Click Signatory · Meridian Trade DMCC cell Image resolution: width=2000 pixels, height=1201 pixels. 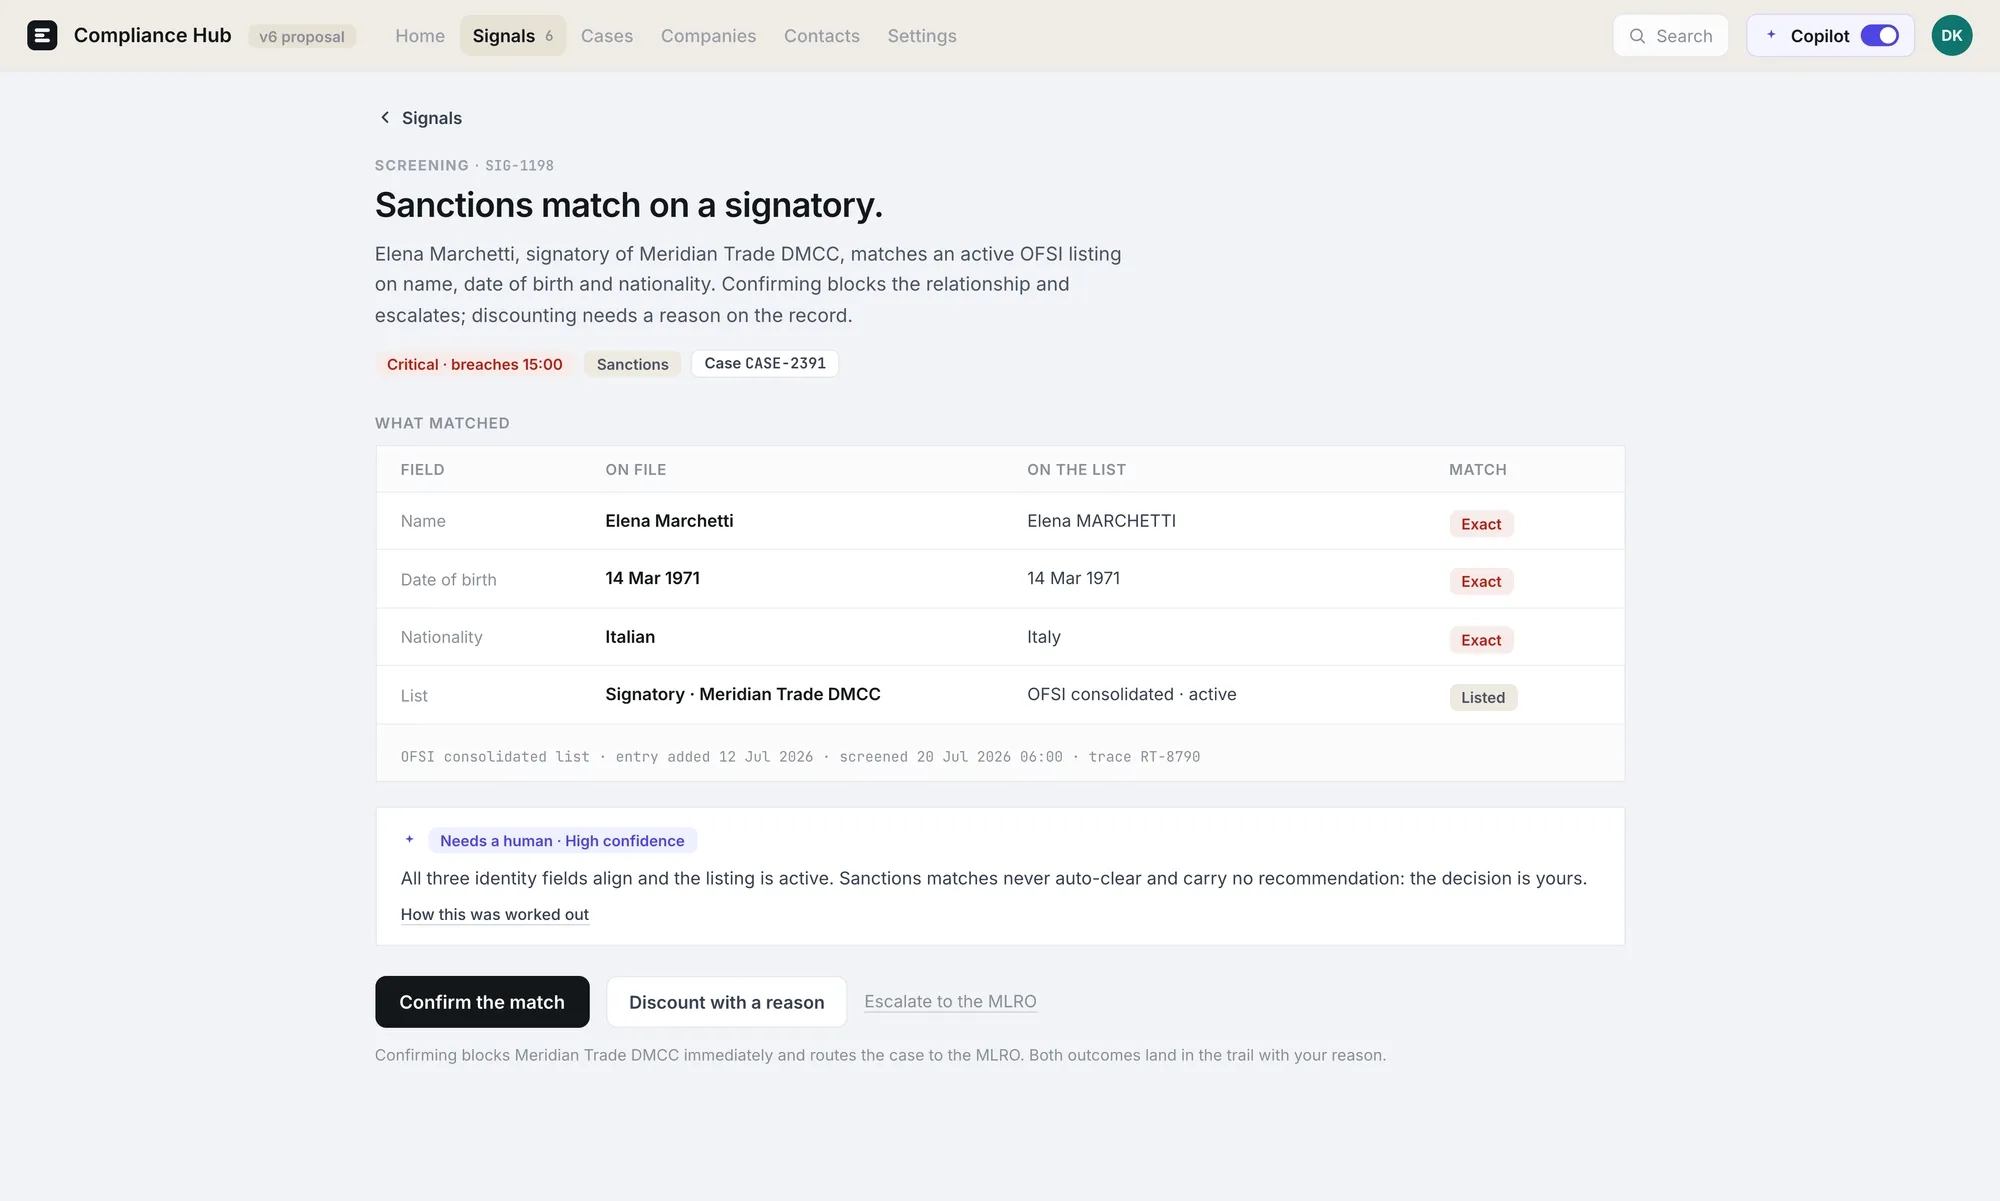743,695
